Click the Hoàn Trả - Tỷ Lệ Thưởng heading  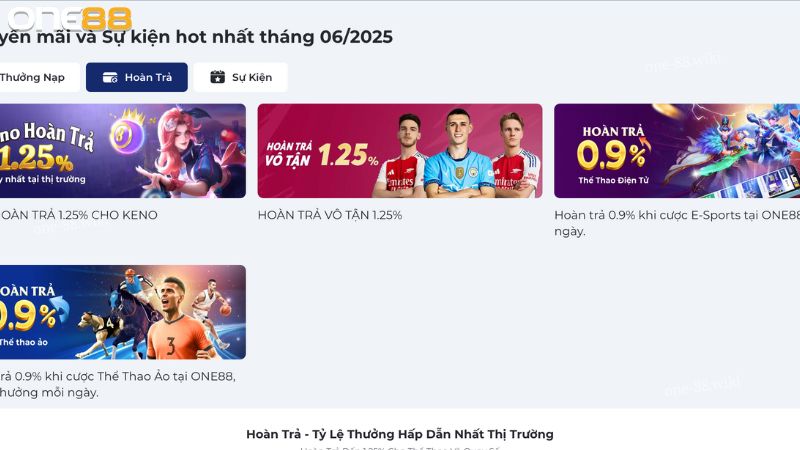point(399,434)
